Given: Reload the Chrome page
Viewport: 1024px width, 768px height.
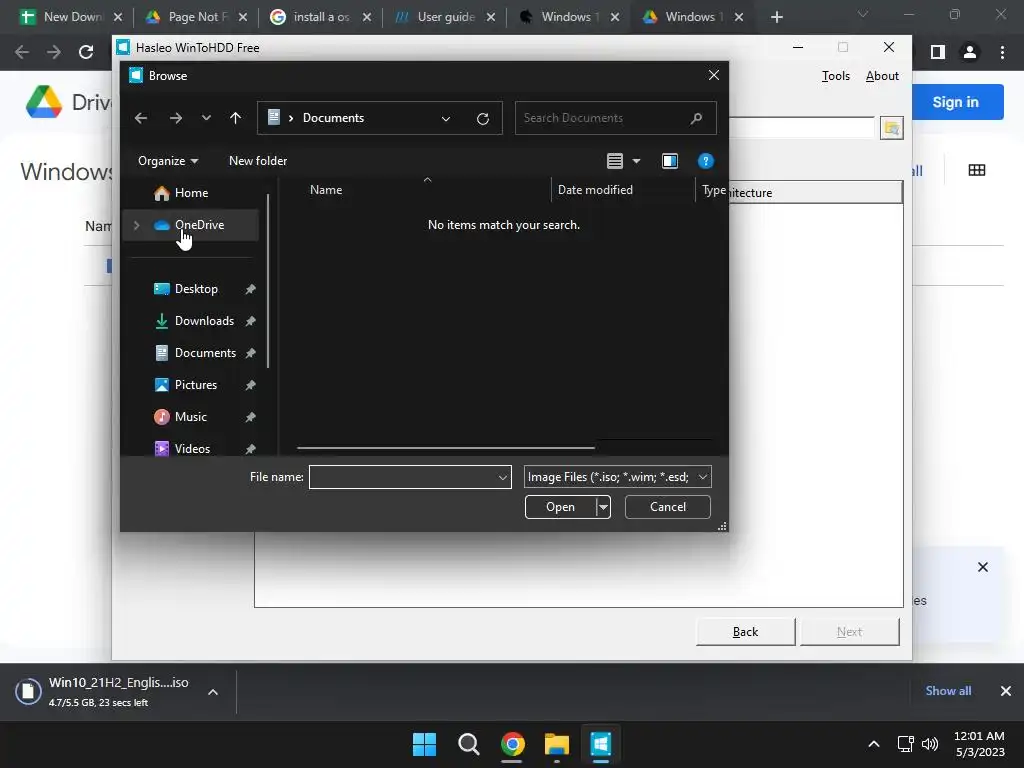Looking at the screenshot, I should point(86,52).
